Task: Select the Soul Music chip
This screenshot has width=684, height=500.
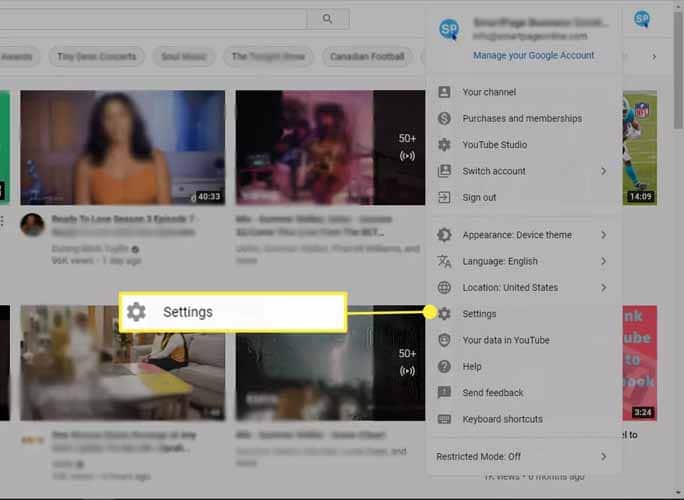Action: click(x=184, y=57)
